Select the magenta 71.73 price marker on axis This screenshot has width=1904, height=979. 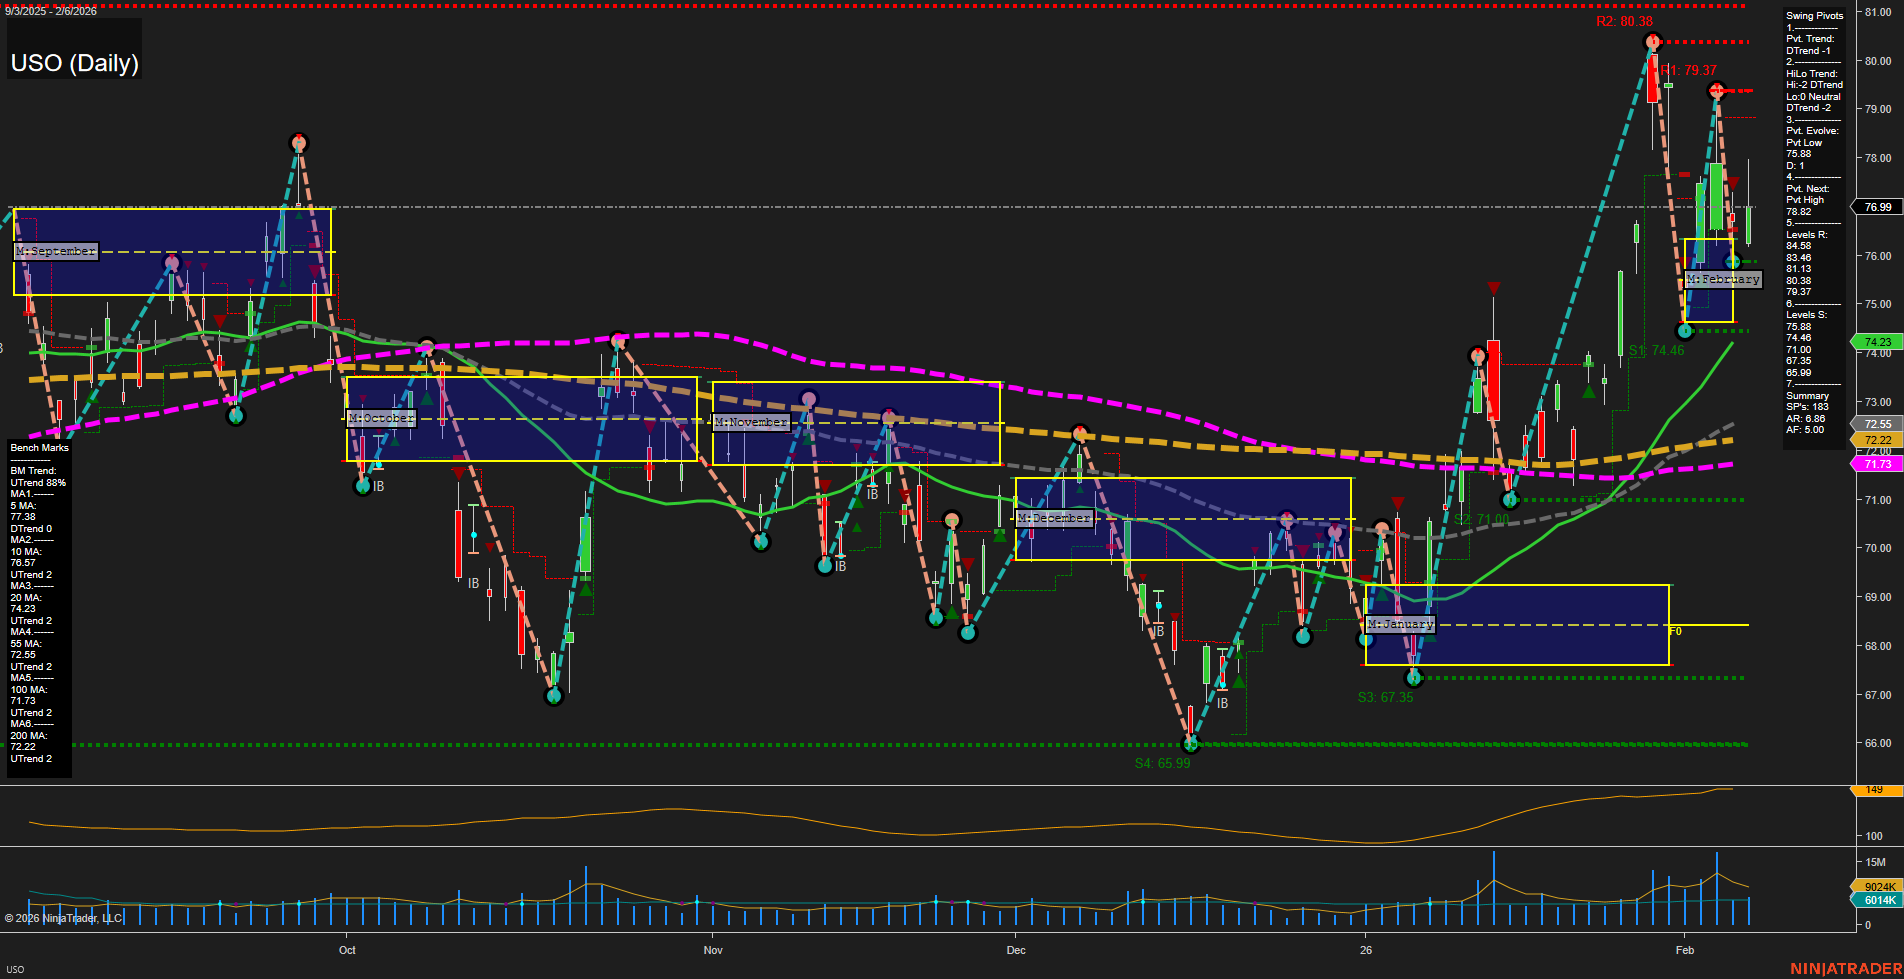coord(1877,464)
